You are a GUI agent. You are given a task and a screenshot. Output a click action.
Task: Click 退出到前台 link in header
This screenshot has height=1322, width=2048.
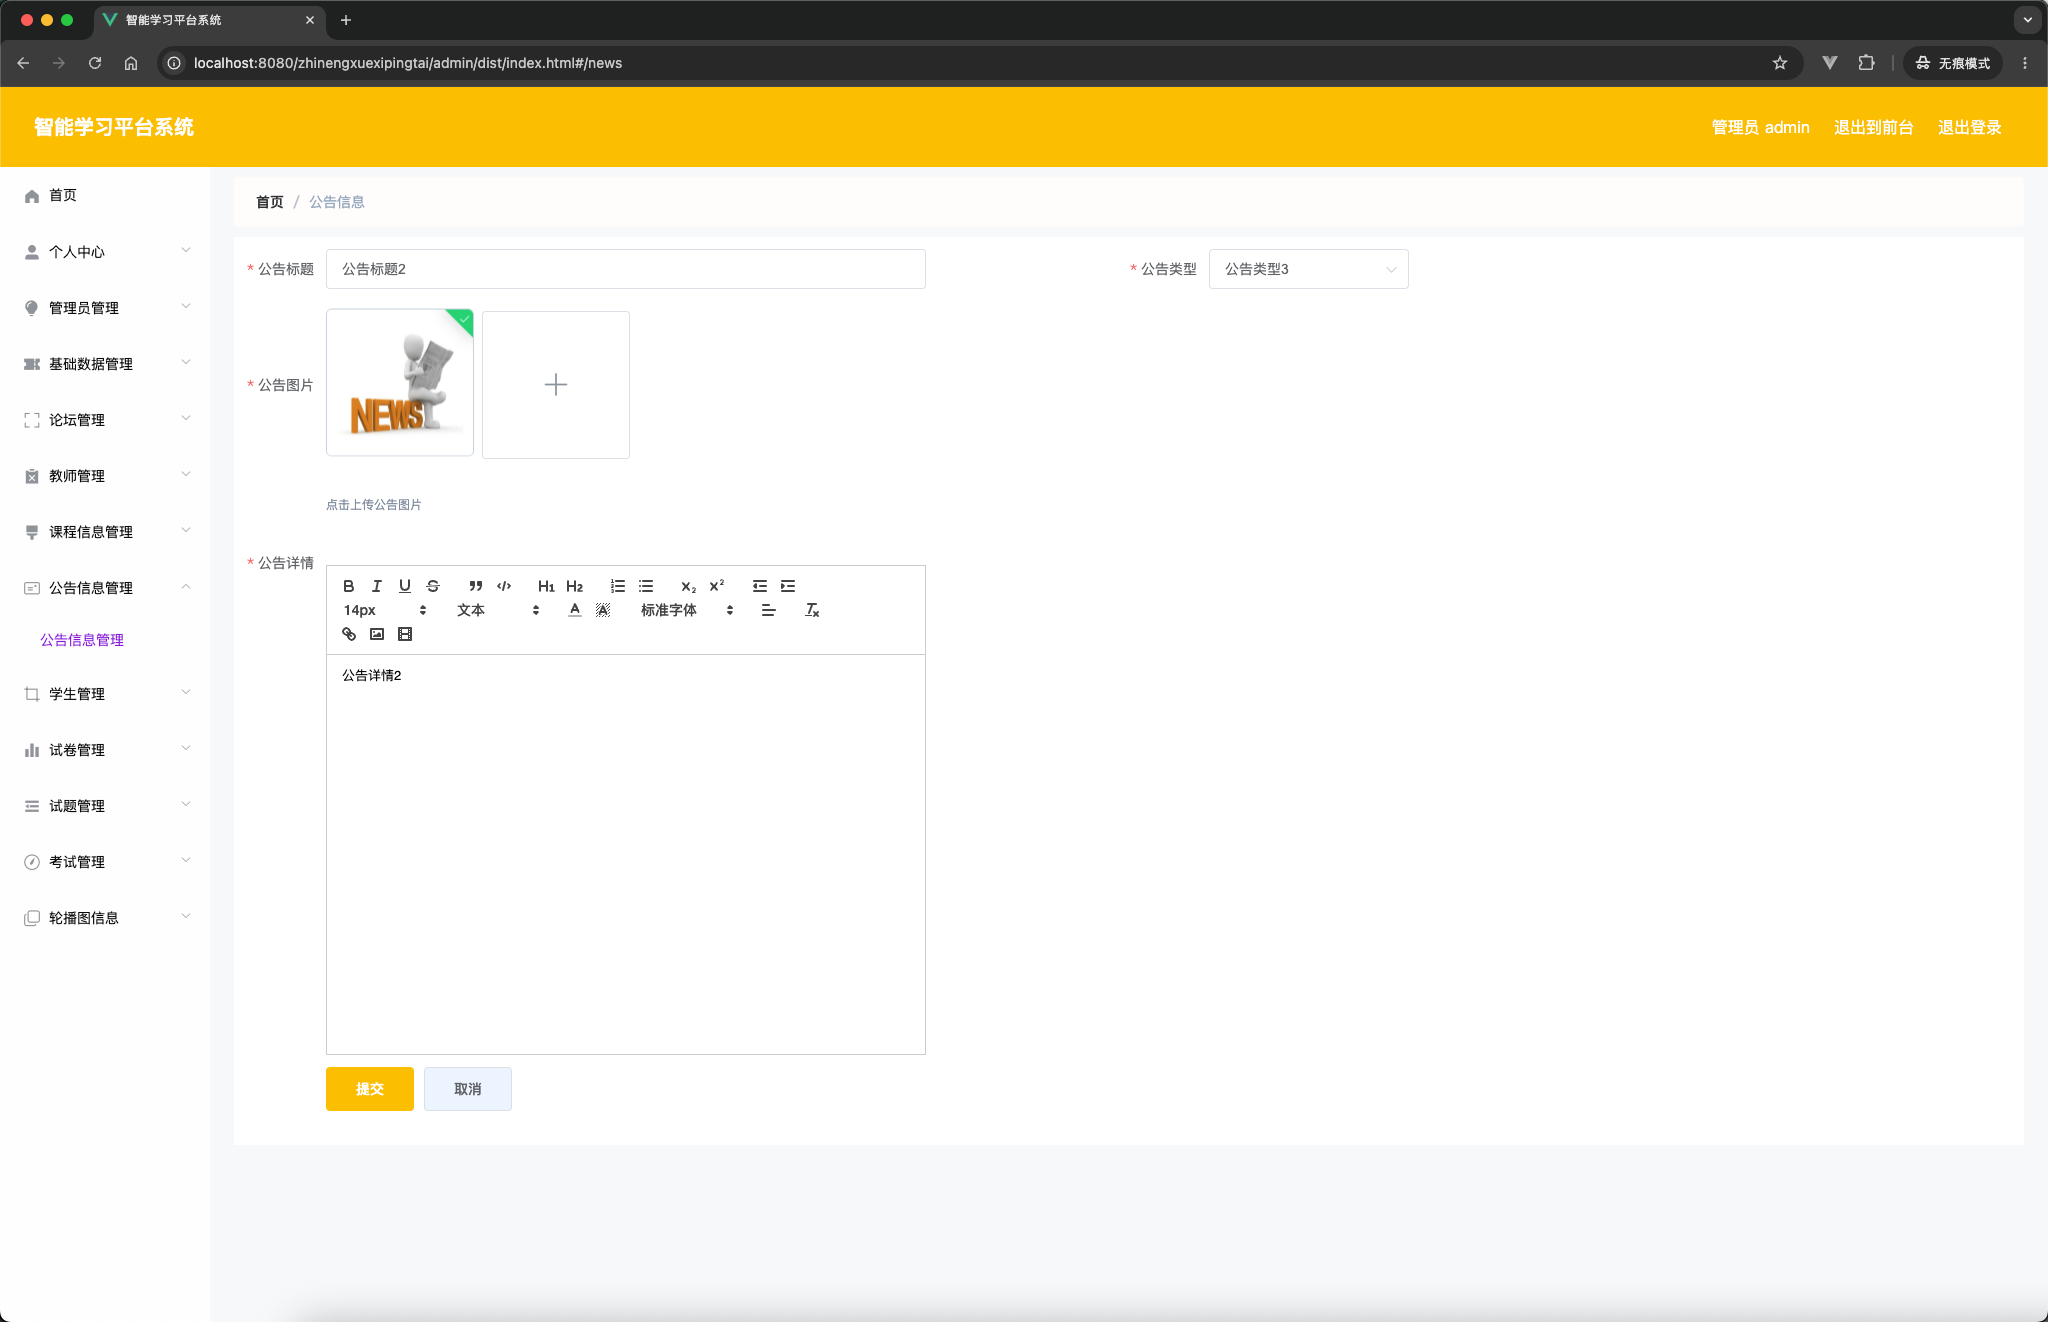point(1873,127)
